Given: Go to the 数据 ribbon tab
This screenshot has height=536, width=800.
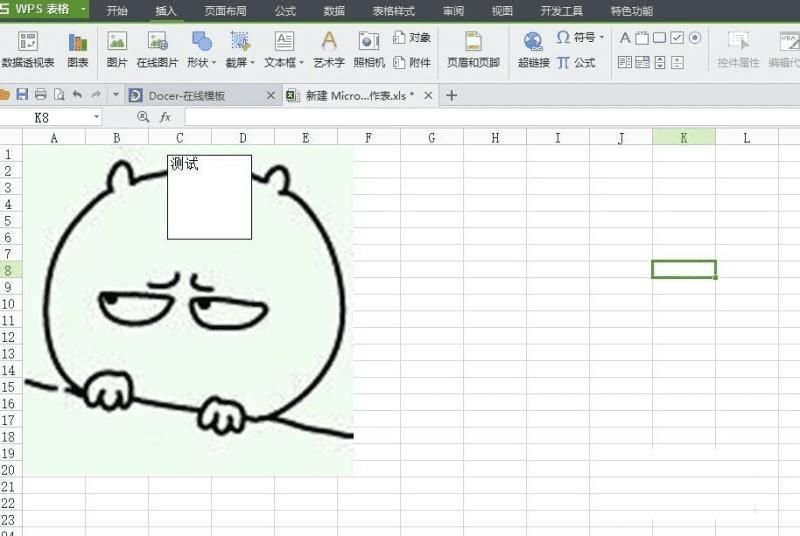Looking at the screenshot, I should [x=334, y=11].
